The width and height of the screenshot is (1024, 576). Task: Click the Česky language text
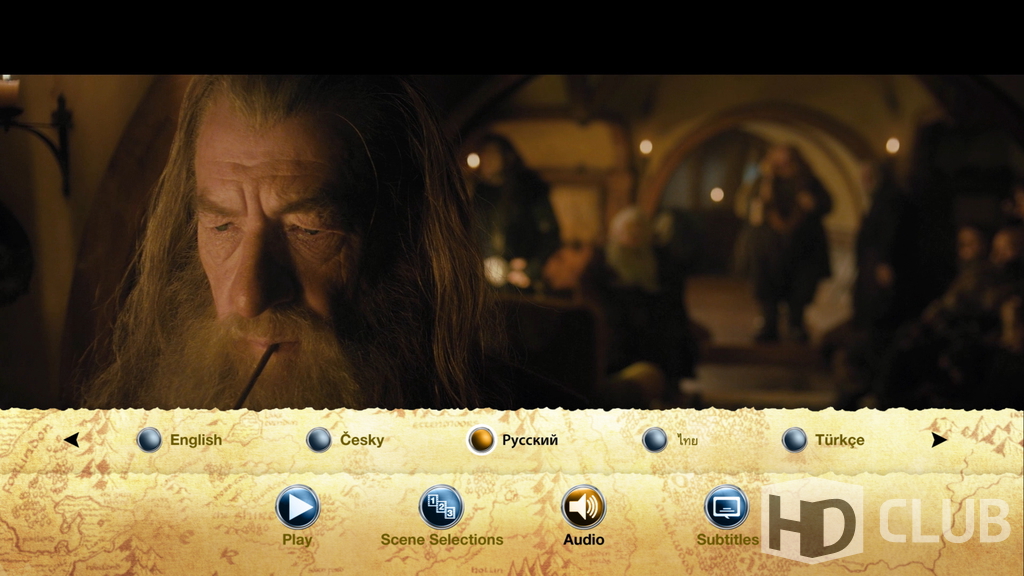pyautogui.click(x=362, y=440)
